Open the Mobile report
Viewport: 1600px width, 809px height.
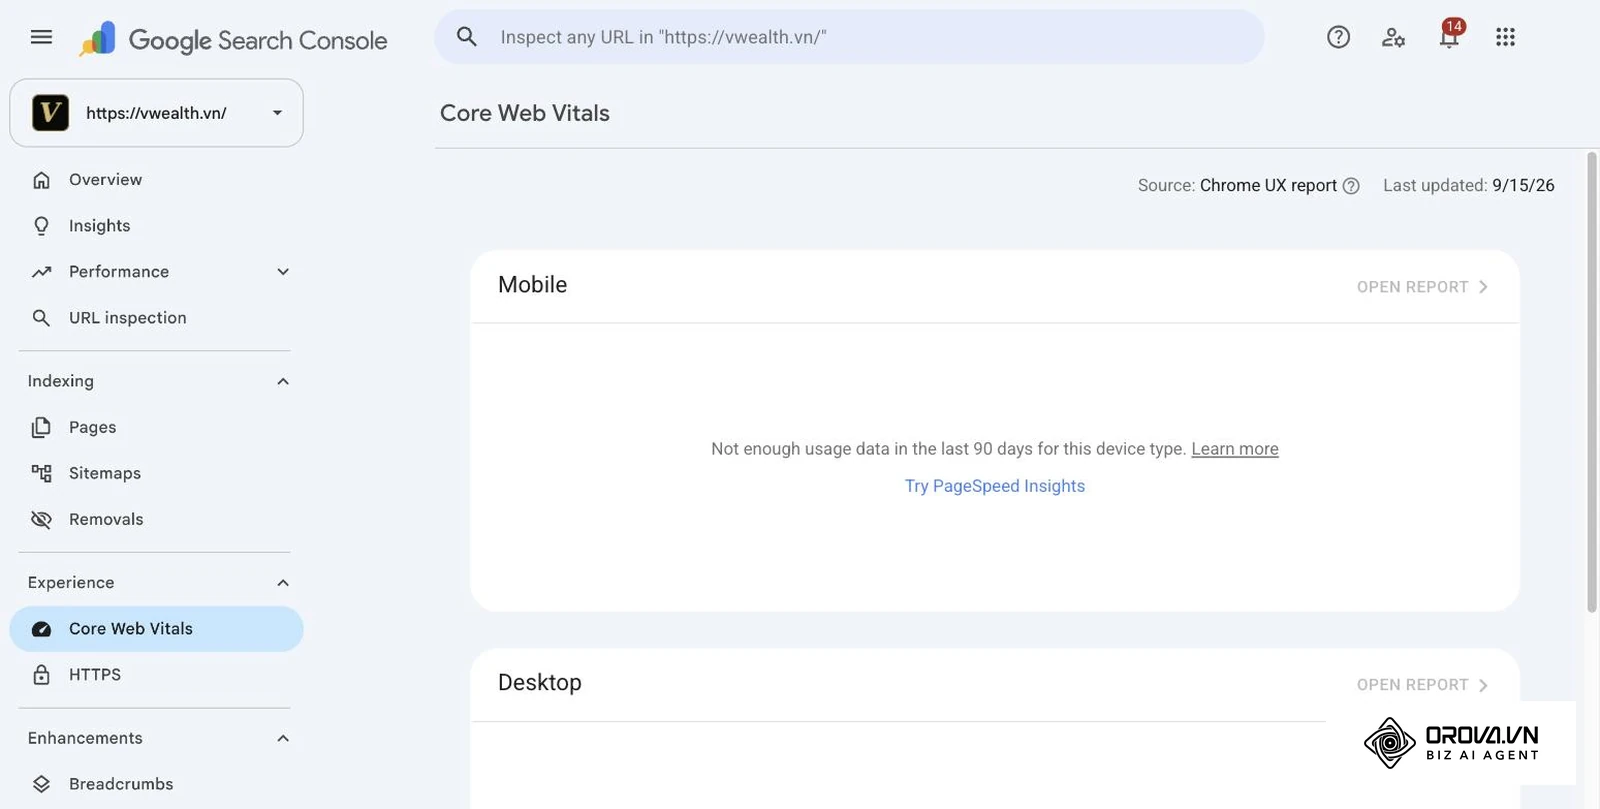pos(1422,287)
